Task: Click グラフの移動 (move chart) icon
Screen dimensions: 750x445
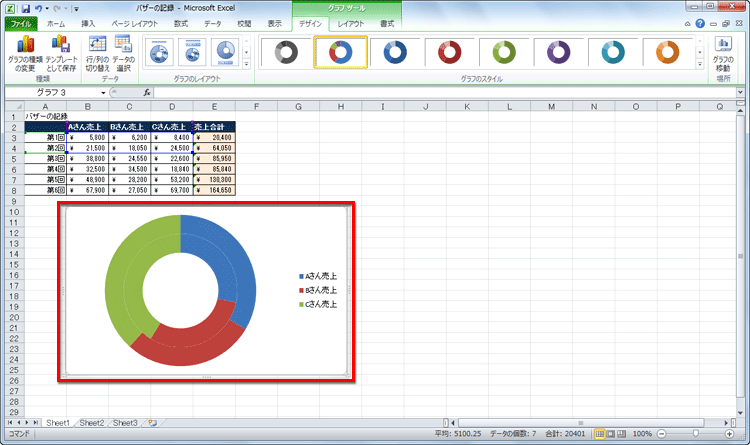Action: [722, 52]
